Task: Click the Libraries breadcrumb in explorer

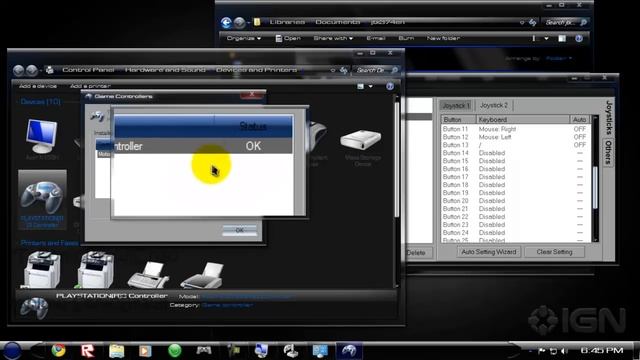Action: coord(287,22)
